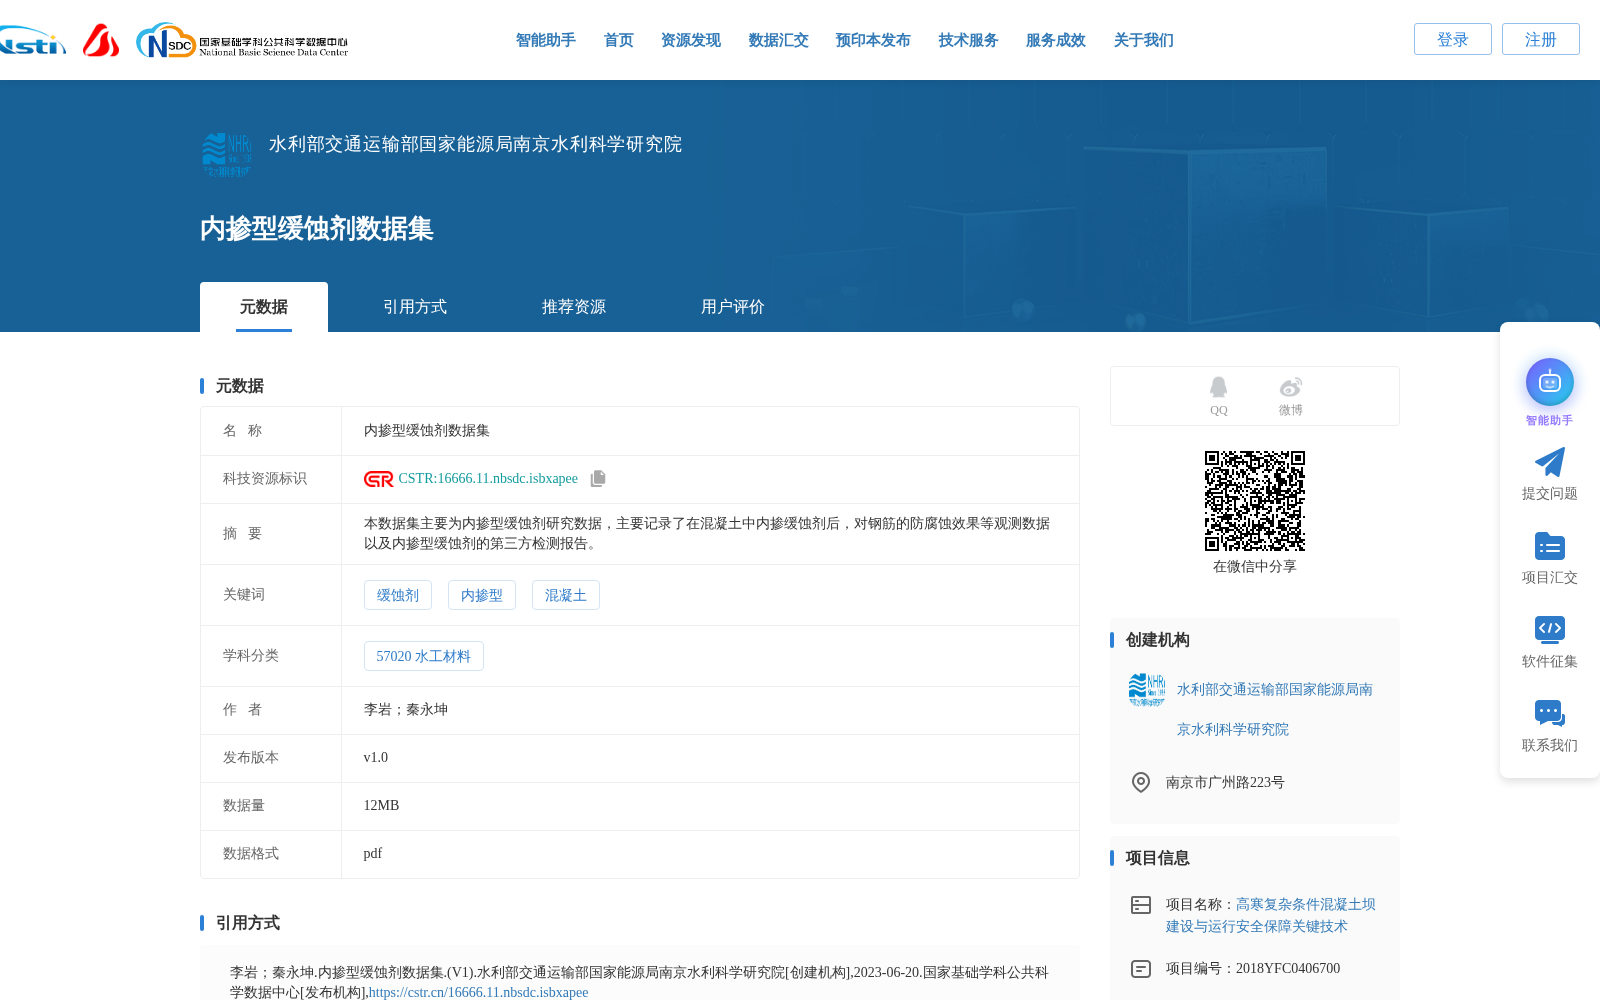
Task: Open 数据汇交 menu
Action: [779, 40]
